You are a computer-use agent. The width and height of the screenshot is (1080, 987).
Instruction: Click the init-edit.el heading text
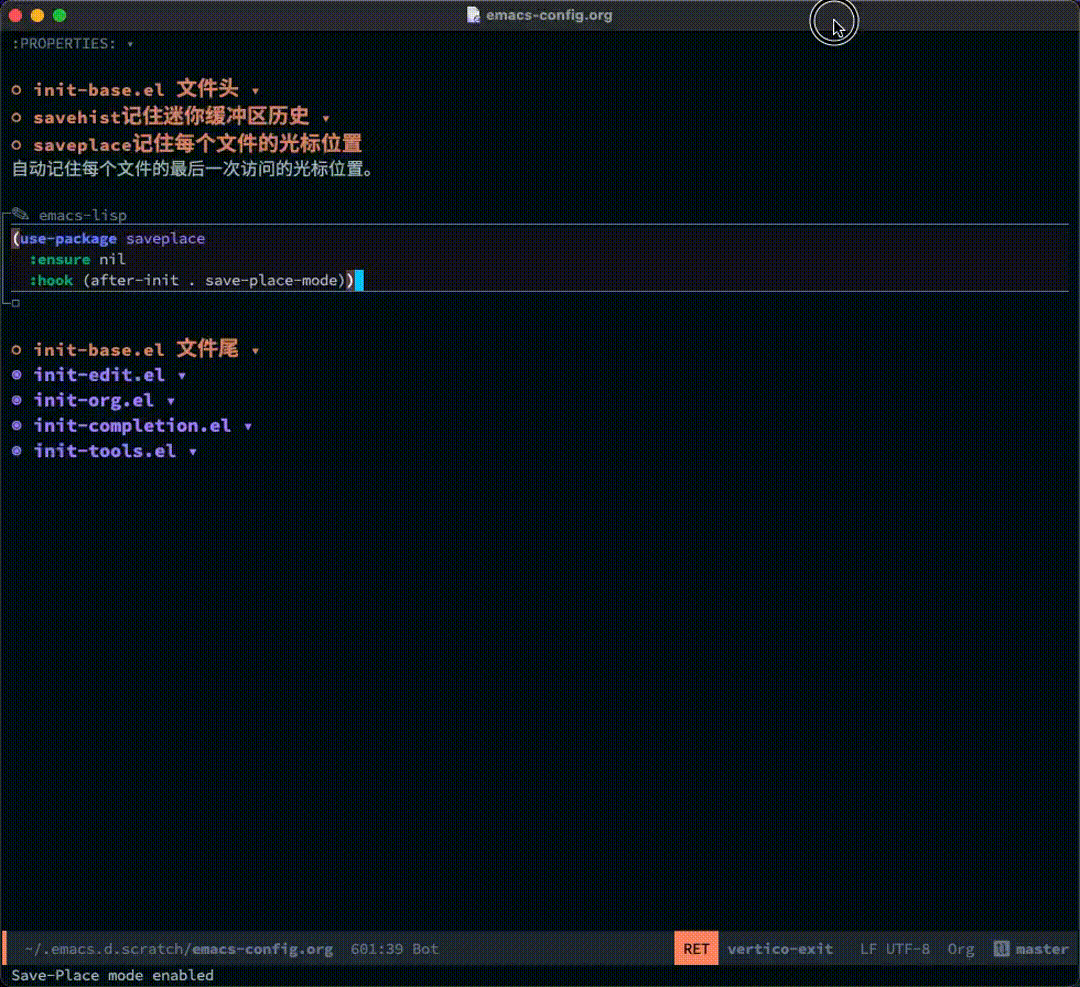(99, 375)
